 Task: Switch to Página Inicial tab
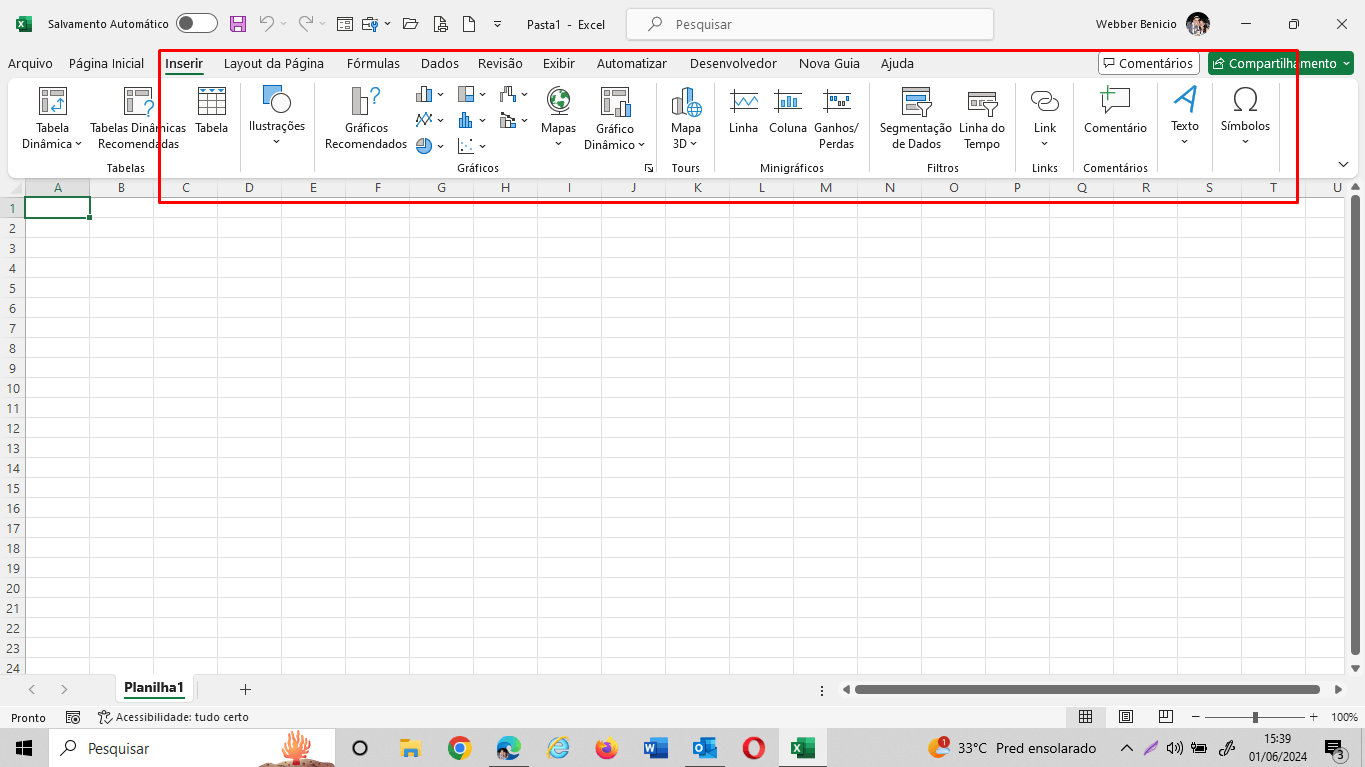click(106, 63)
